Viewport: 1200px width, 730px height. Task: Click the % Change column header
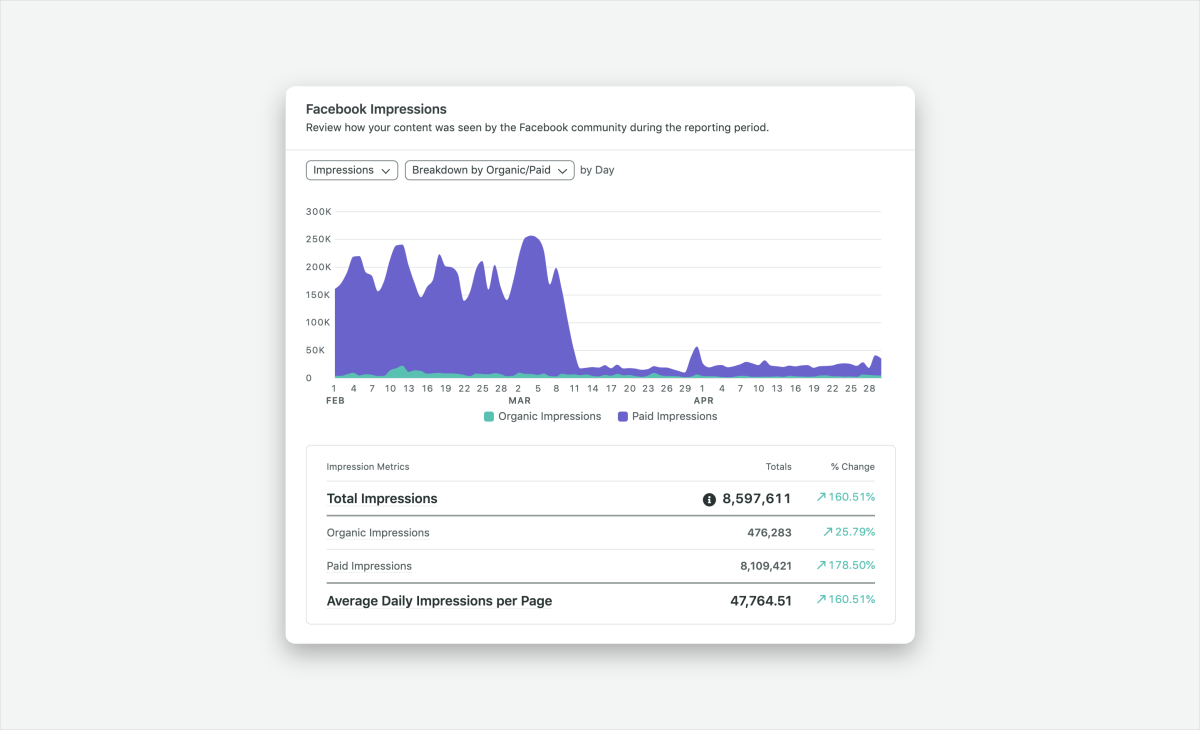click(x=853, y=467)
